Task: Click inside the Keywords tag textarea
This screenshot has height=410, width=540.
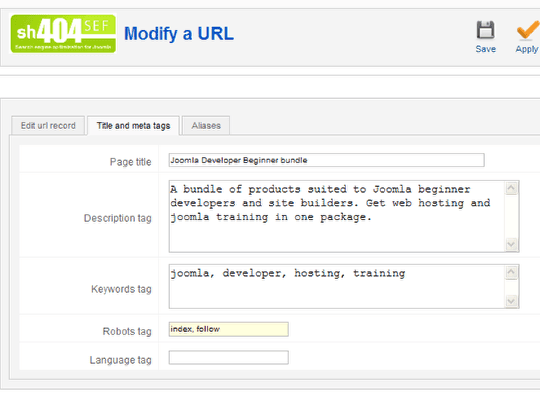Action: click(x=338, y=286)
